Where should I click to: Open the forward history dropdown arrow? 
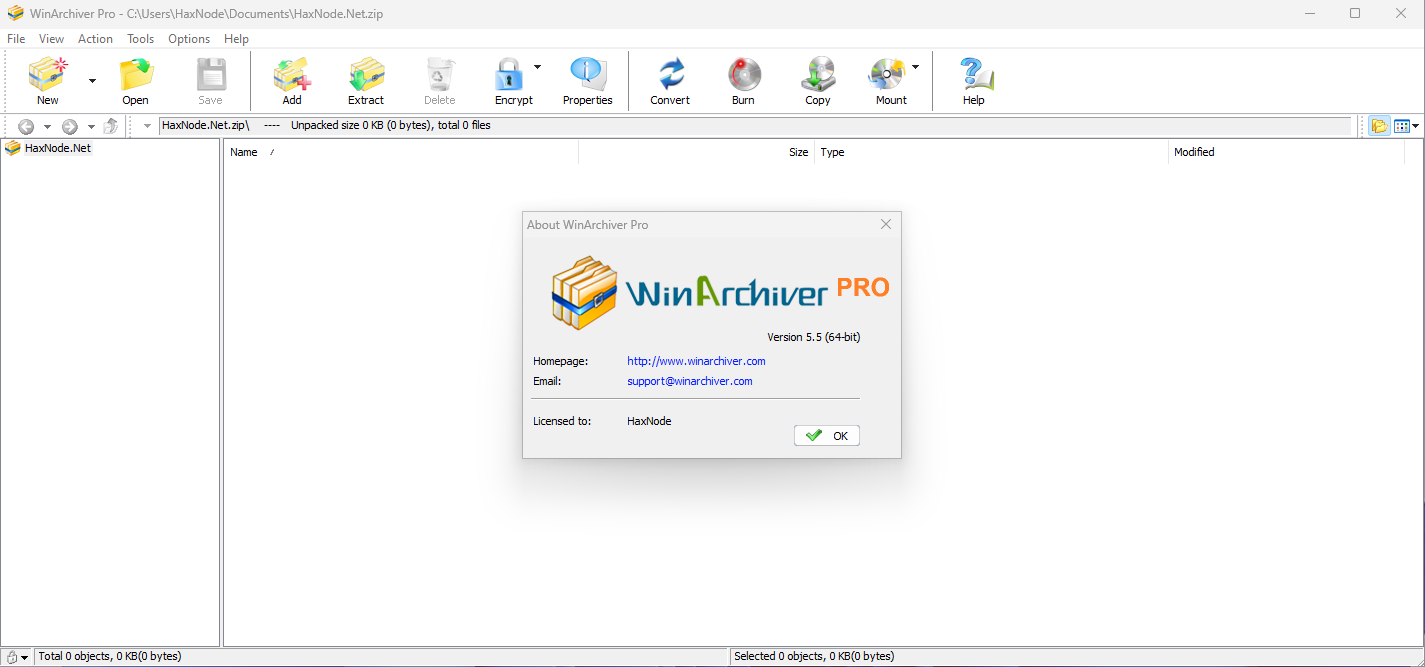click(91, 126)
